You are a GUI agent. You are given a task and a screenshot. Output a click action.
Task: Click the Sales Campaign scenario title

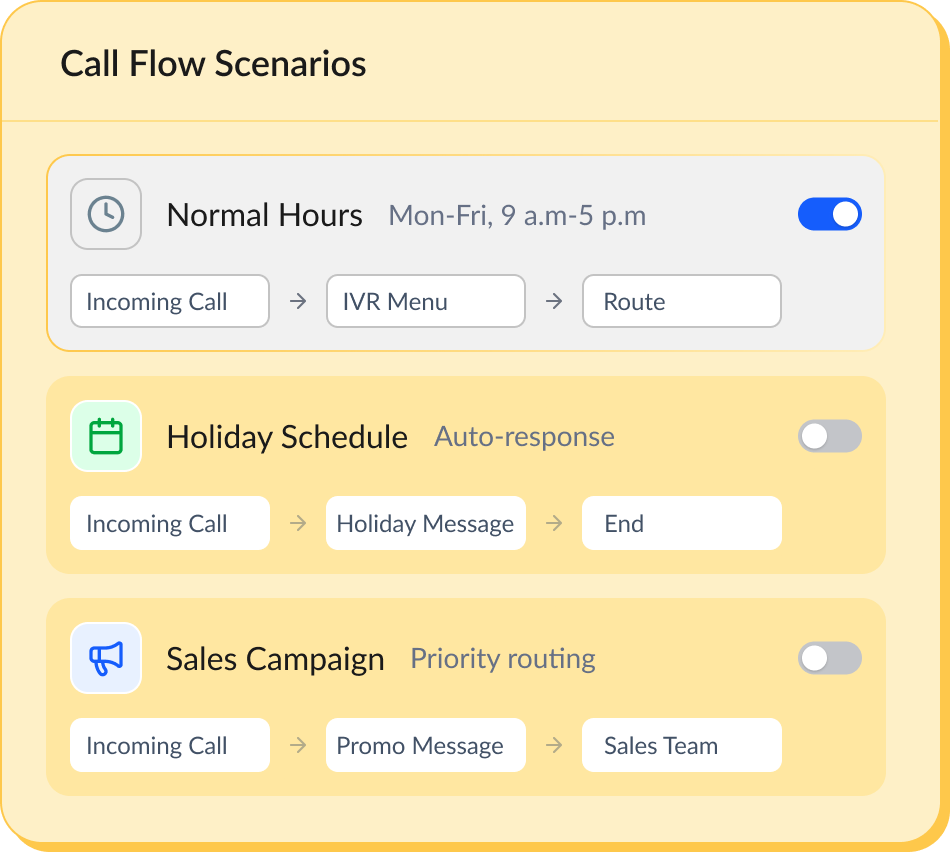coord(275,659)
